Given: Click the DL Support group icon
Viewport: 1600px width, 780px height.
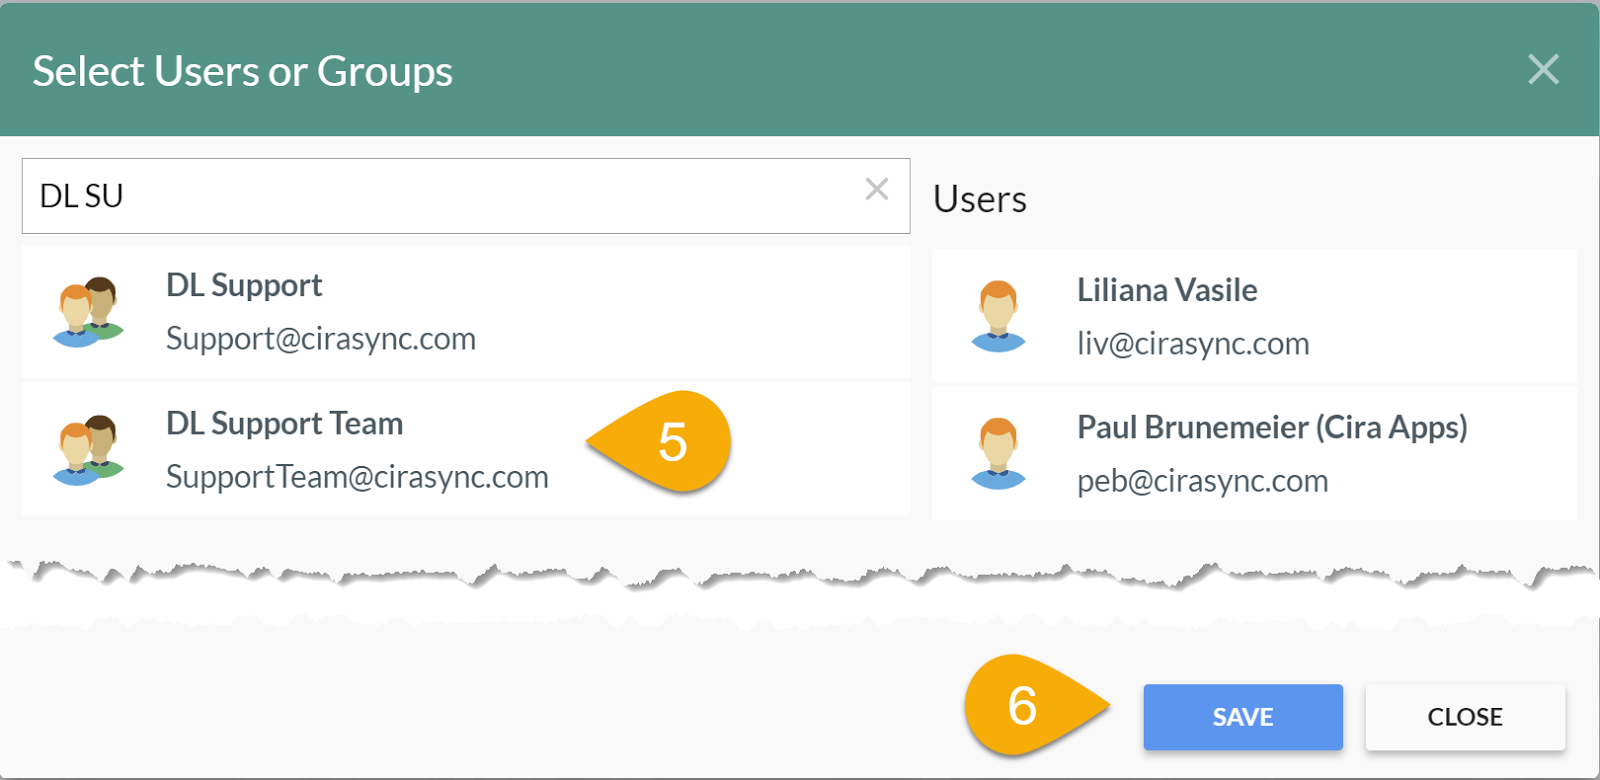Looking at the screenshot, I should coord(88,311).
